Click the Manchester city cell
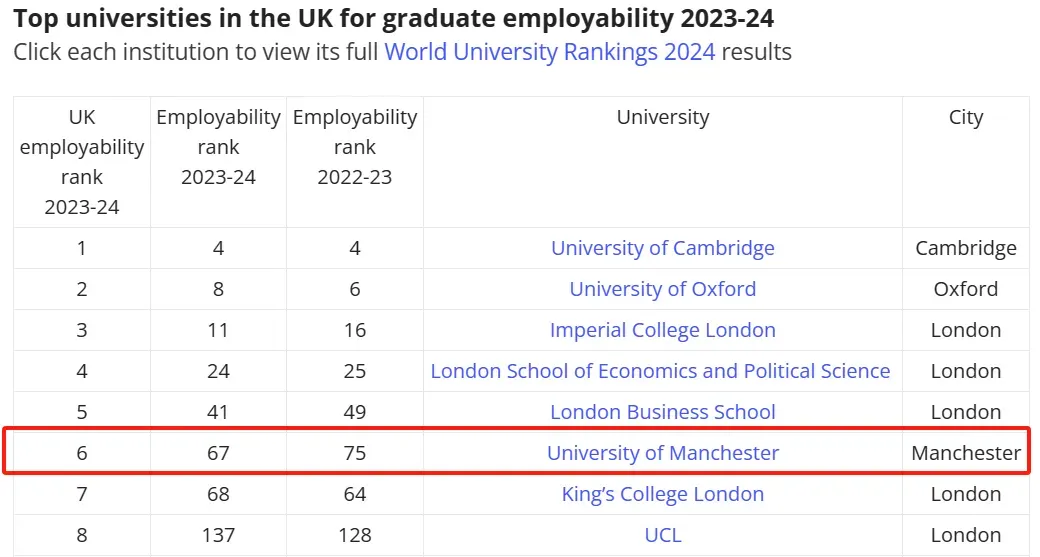1040x557 pixels. (x=966, y=453)
